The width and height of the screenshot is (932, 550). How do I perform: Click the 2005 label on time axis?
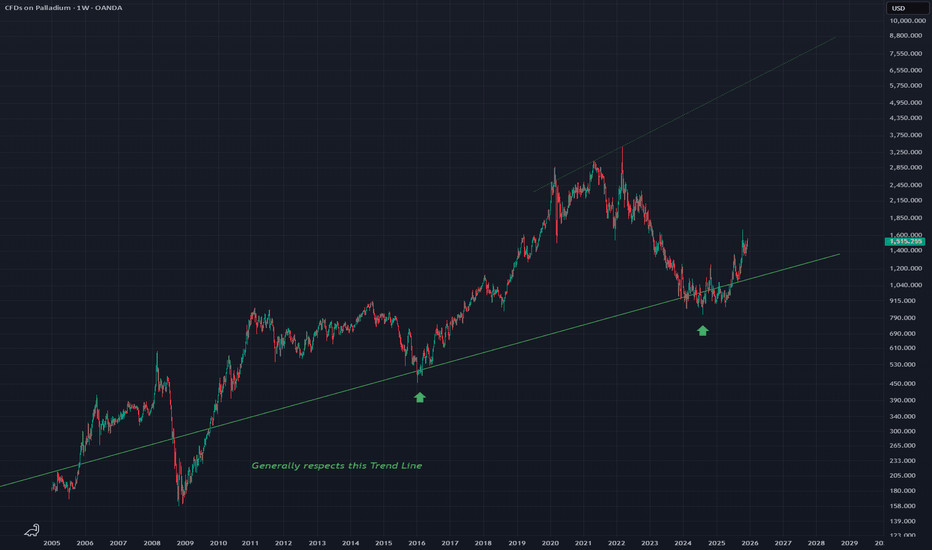pyautogui.click(x=52, y=542)
